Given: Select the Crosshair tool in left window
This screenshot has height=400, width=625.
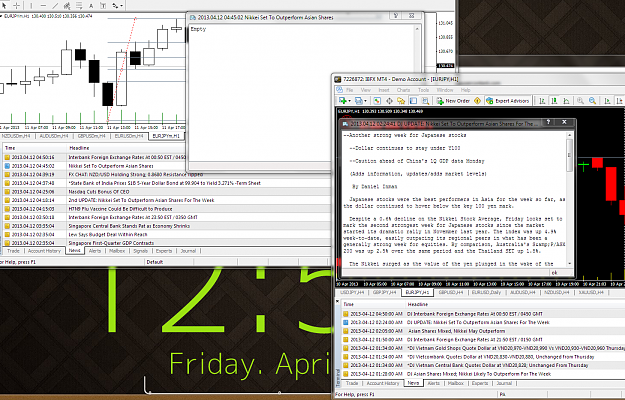Looking at the screenshot, I should click(x=16, y=5).
